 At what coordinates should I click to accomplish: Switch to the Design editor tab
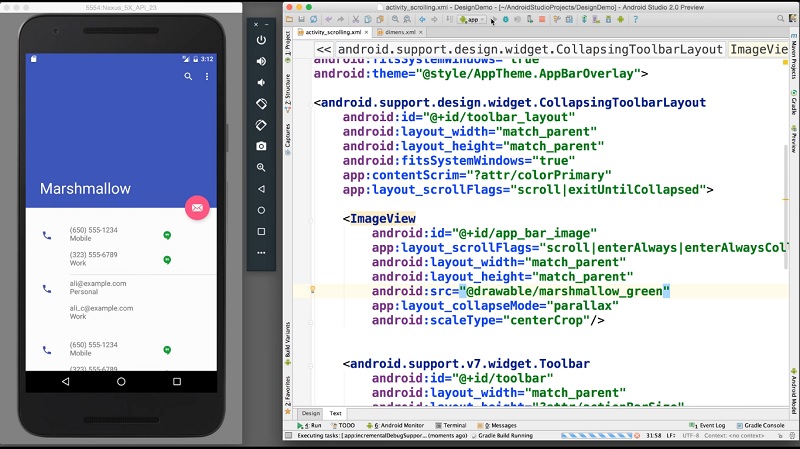[x=311, y=413]
